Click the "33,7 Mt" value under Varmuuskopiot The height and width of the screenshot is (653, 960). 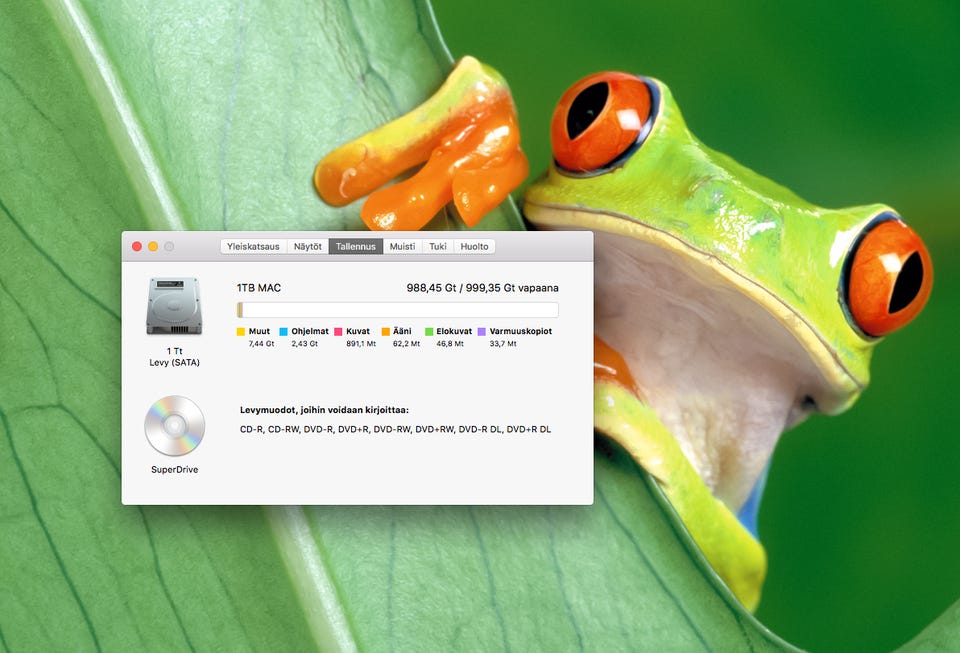(503, 344)
